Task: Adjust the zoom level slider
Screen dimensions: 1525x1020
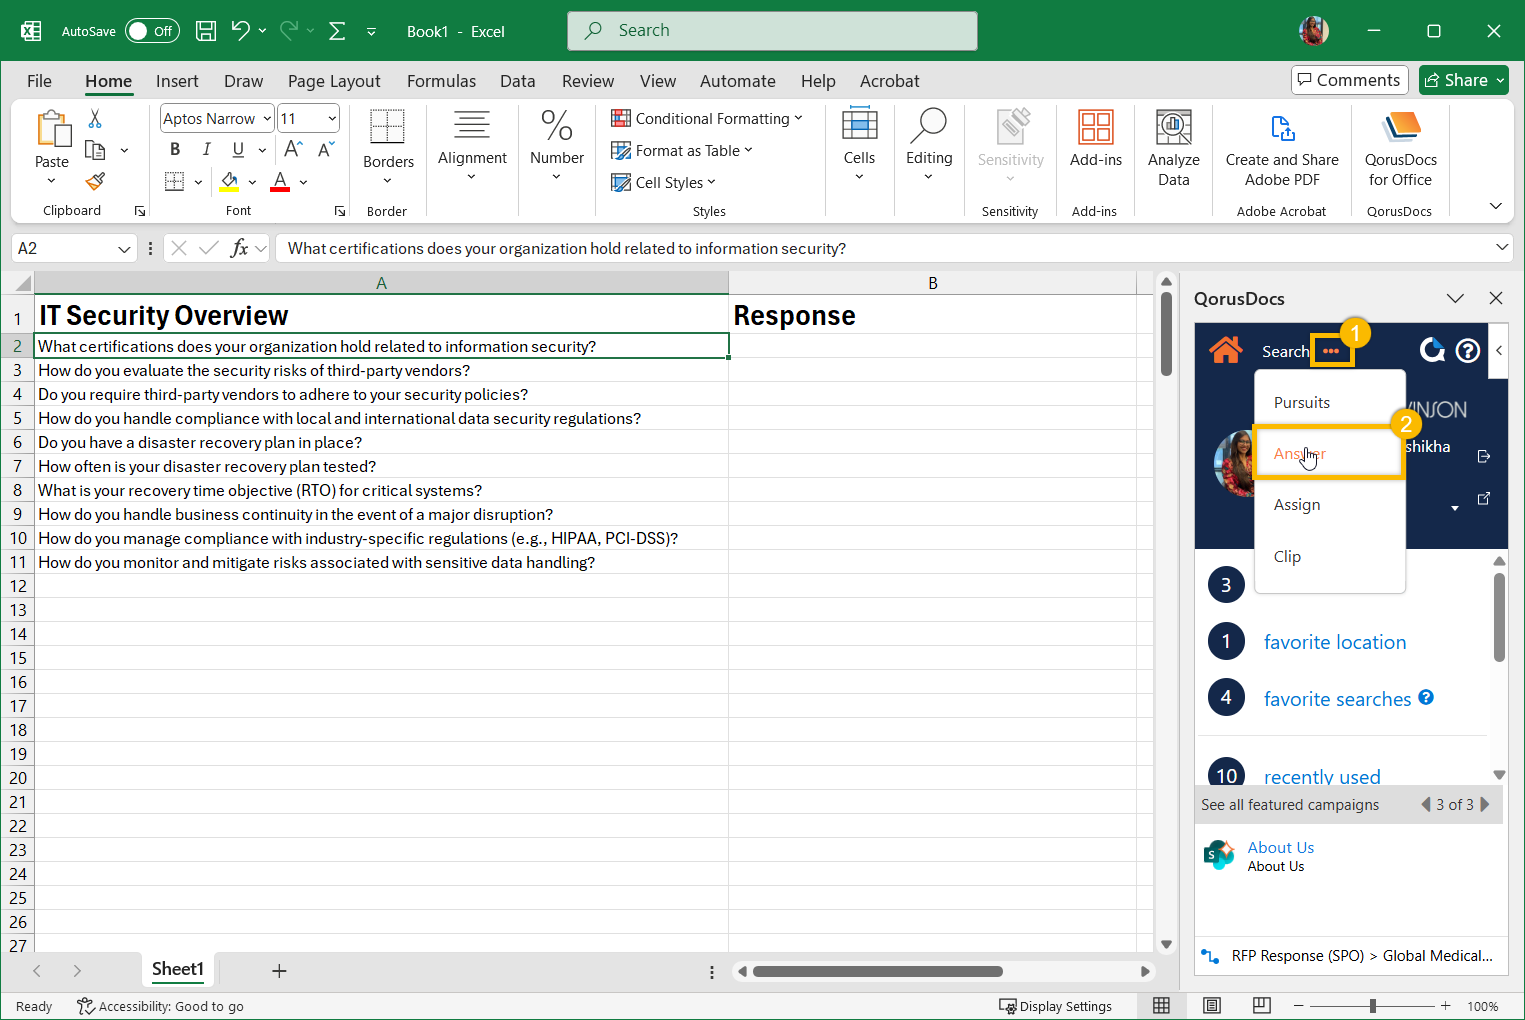Action: (x=1373, y=1006)
